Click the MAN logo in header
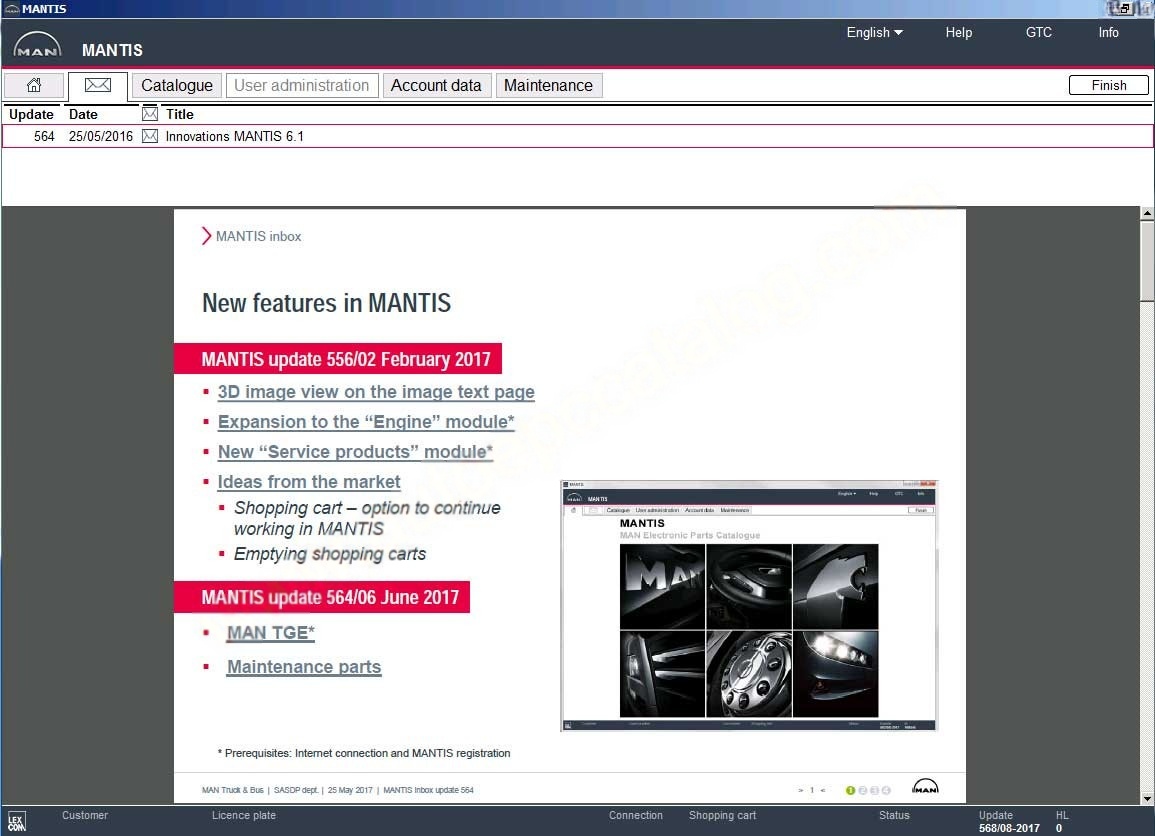Image resolution: width=1155 pixels, height=836 pixels. click(x=37, y=47)
